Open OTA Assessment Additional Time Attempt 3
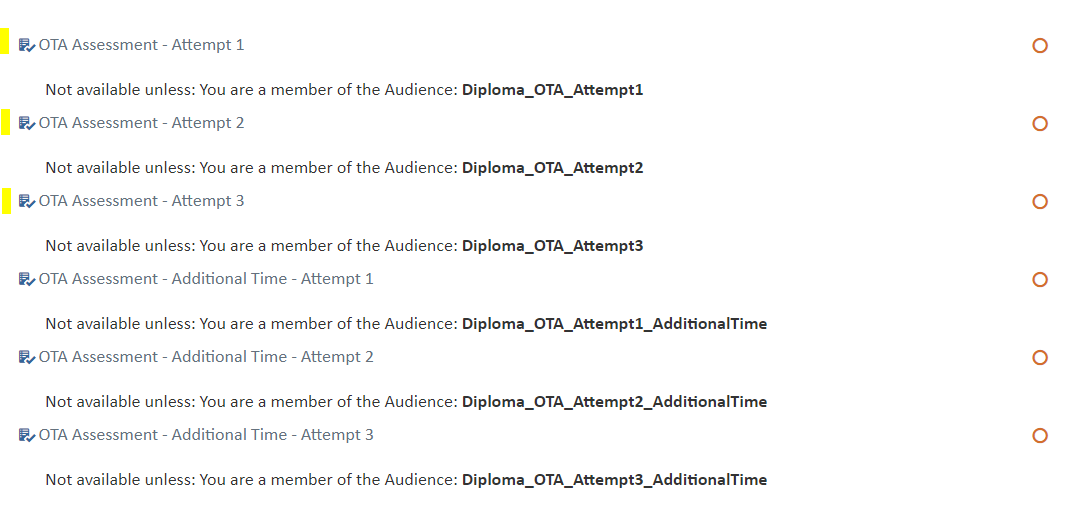This screenshot has width=1069, height=507. coord(206,435)
